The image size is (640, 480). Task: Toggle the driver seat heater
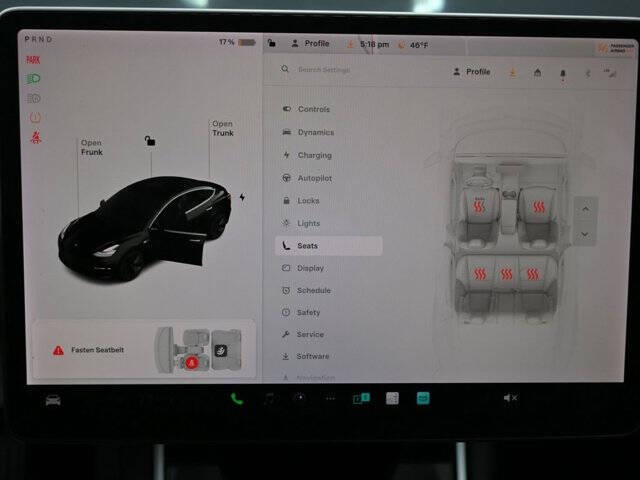(x=479, y=207)
